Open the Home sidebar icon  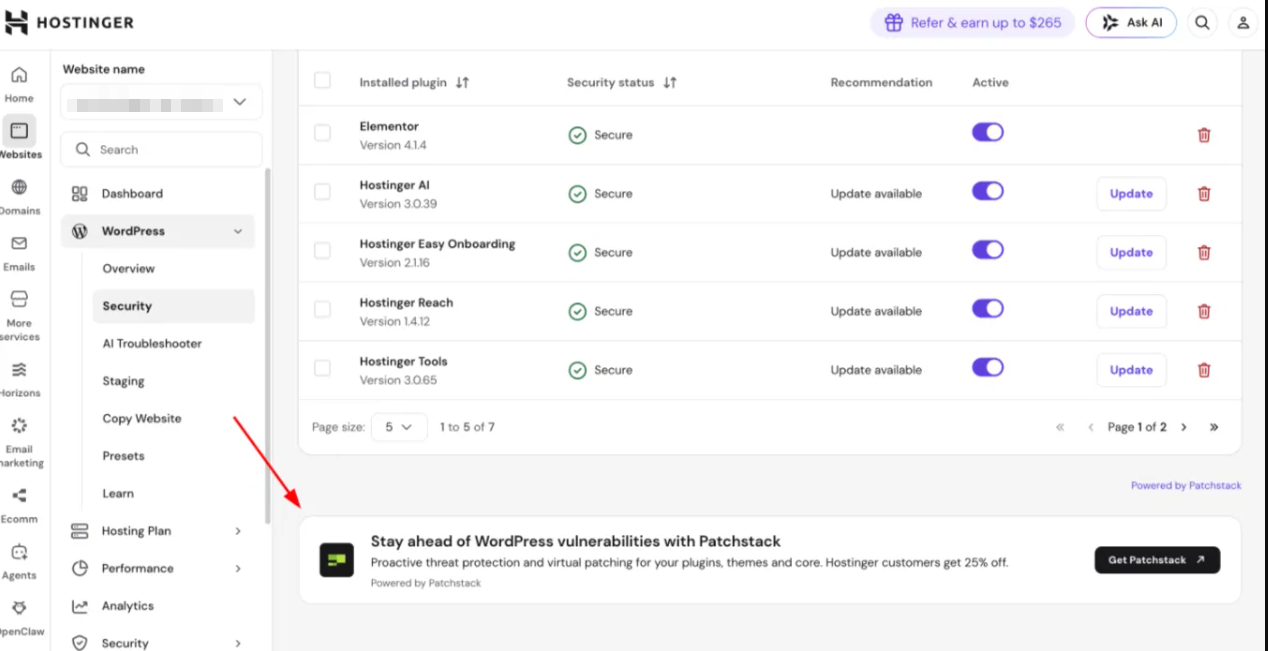coord(19,76)
